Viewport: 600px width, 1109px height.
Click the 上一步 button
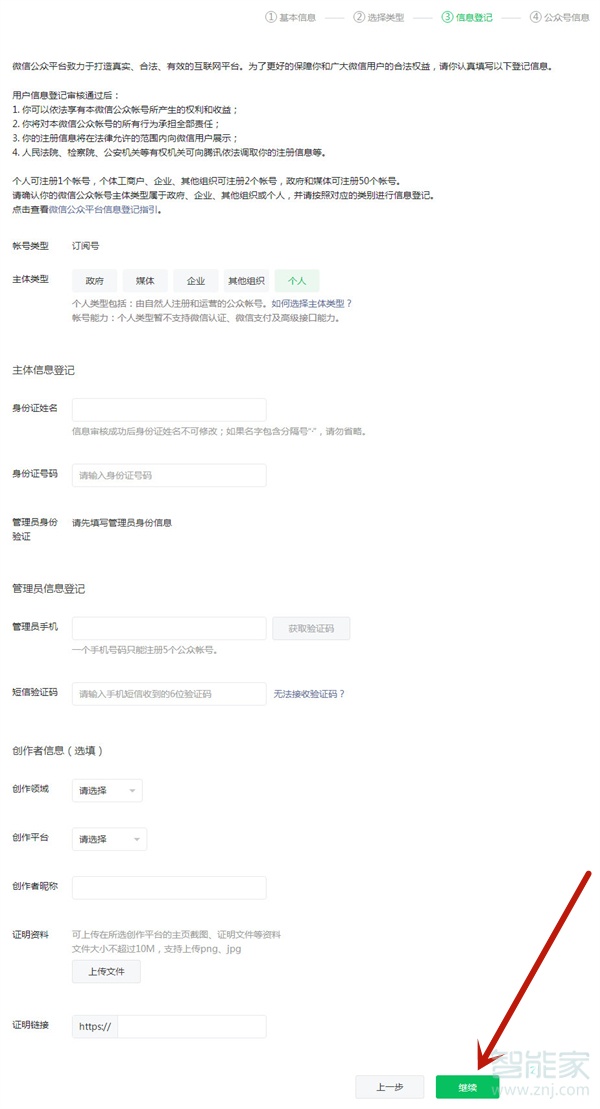[x=390, y=1087]
